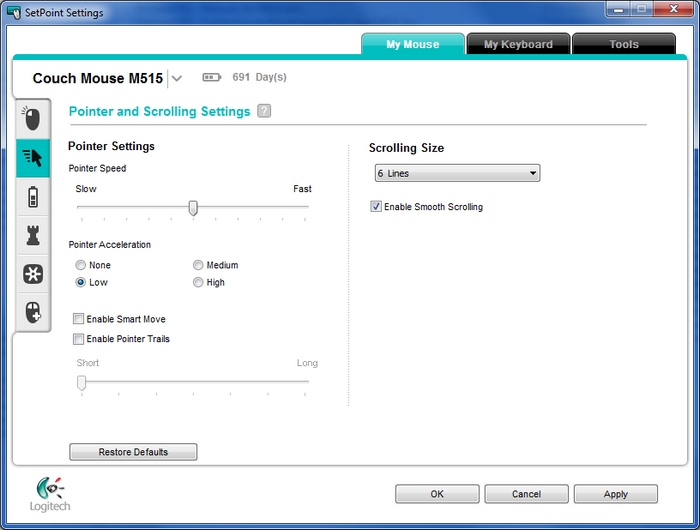
Task: Click the 691 Day(s) battery text
Action: (x=259, y=77)
